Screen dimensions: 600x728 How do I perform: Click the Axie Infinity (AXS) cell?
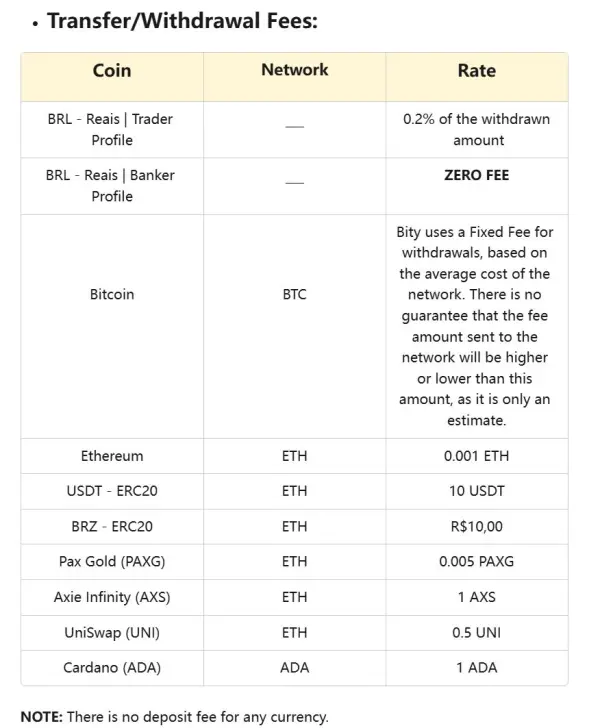point(112,597)
